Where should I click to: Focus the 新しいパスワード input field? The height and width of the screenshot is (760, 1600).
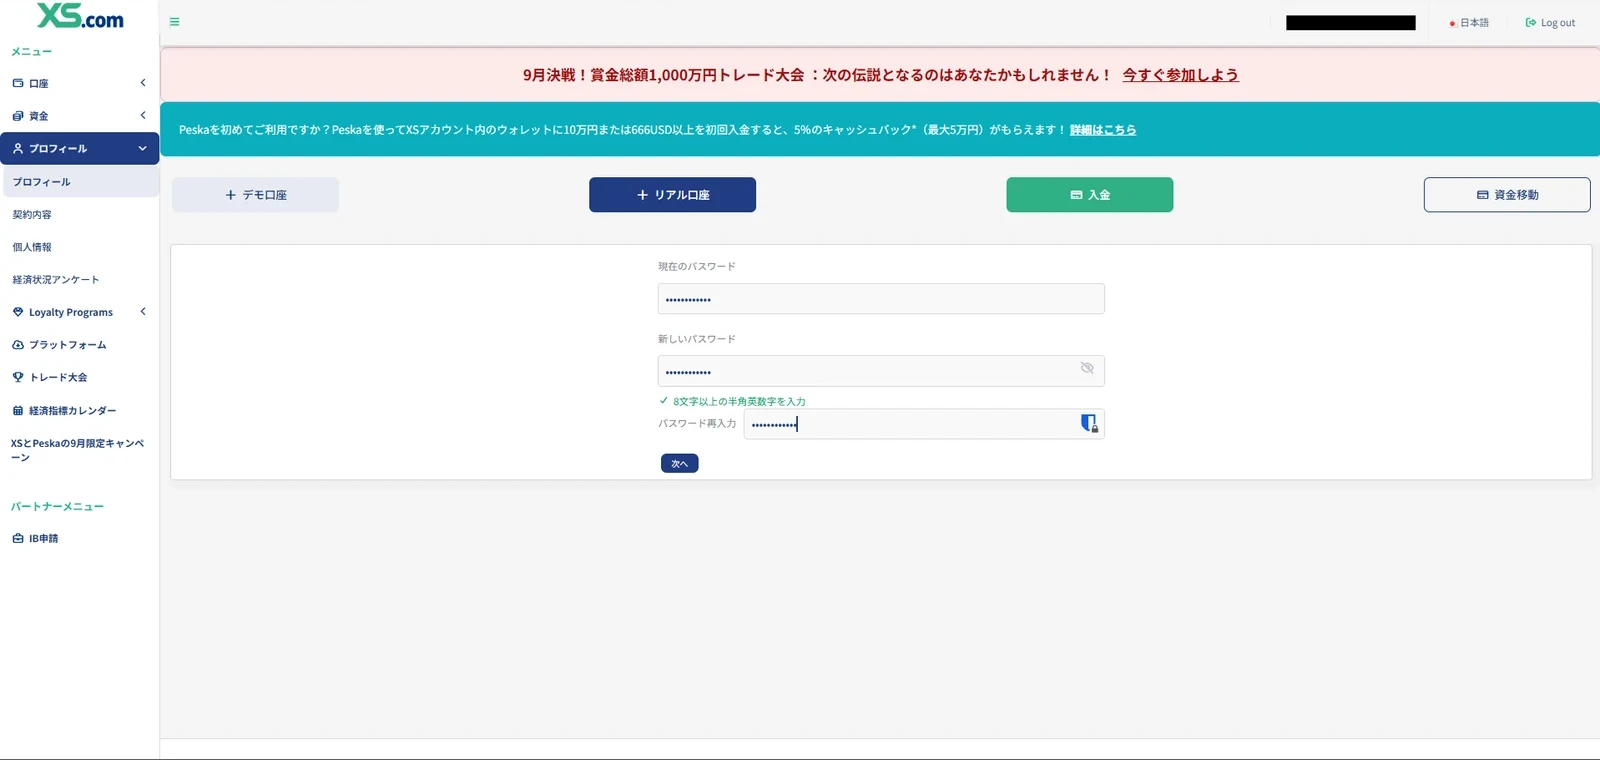click(x=881, y=371)
